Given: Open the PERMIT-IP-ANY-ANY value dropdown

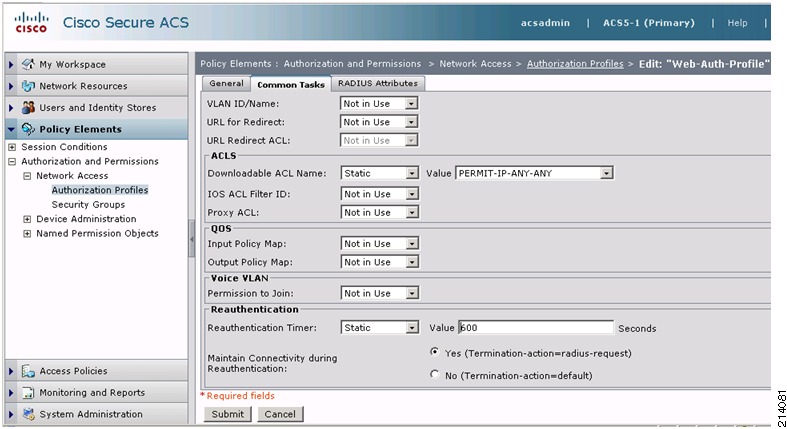Looking at the screenshot, I should tap(534, 173).
